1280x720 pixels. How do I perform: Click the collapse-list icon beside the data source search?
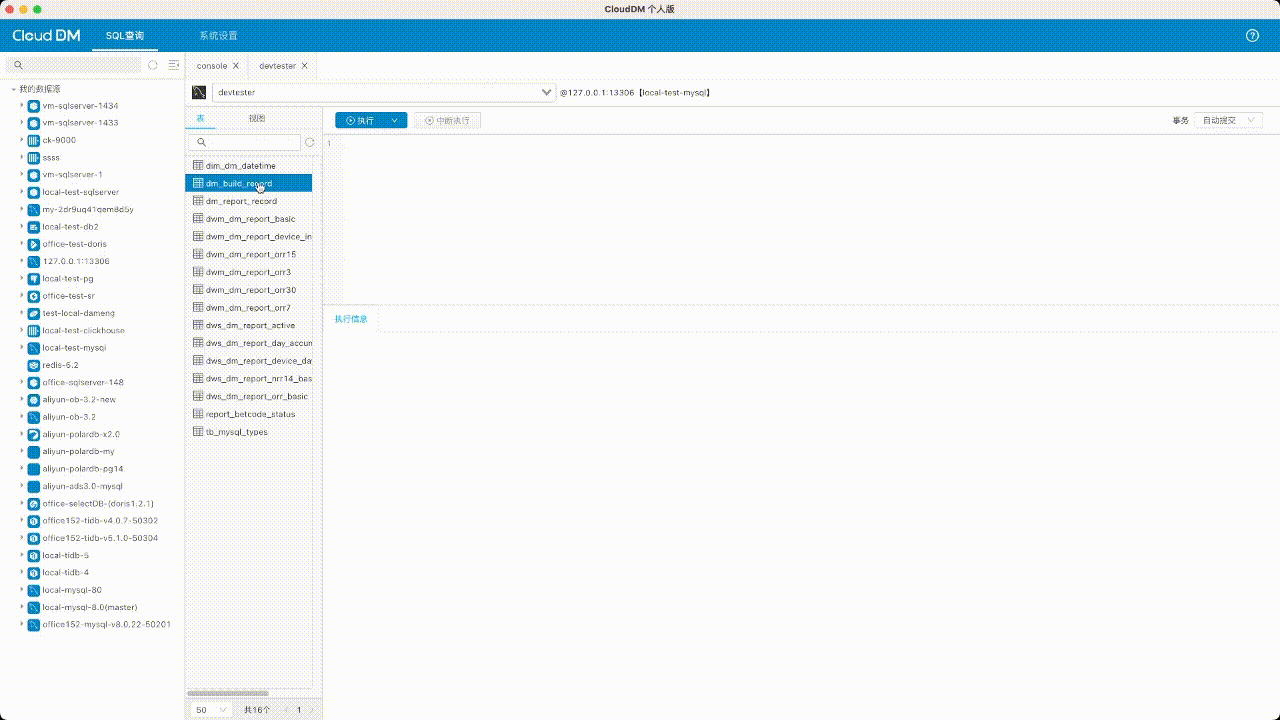(174, 65)
